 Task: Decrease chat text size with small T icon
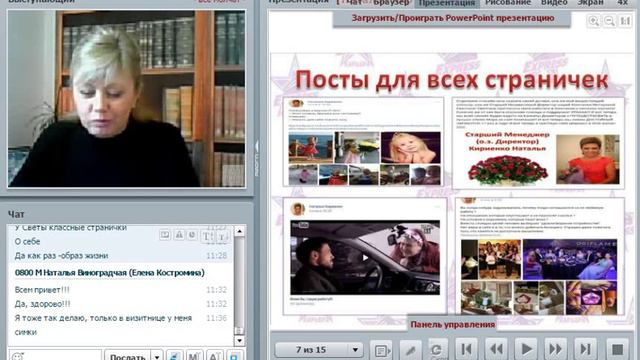pyautogui.click(x=222, y=236)
